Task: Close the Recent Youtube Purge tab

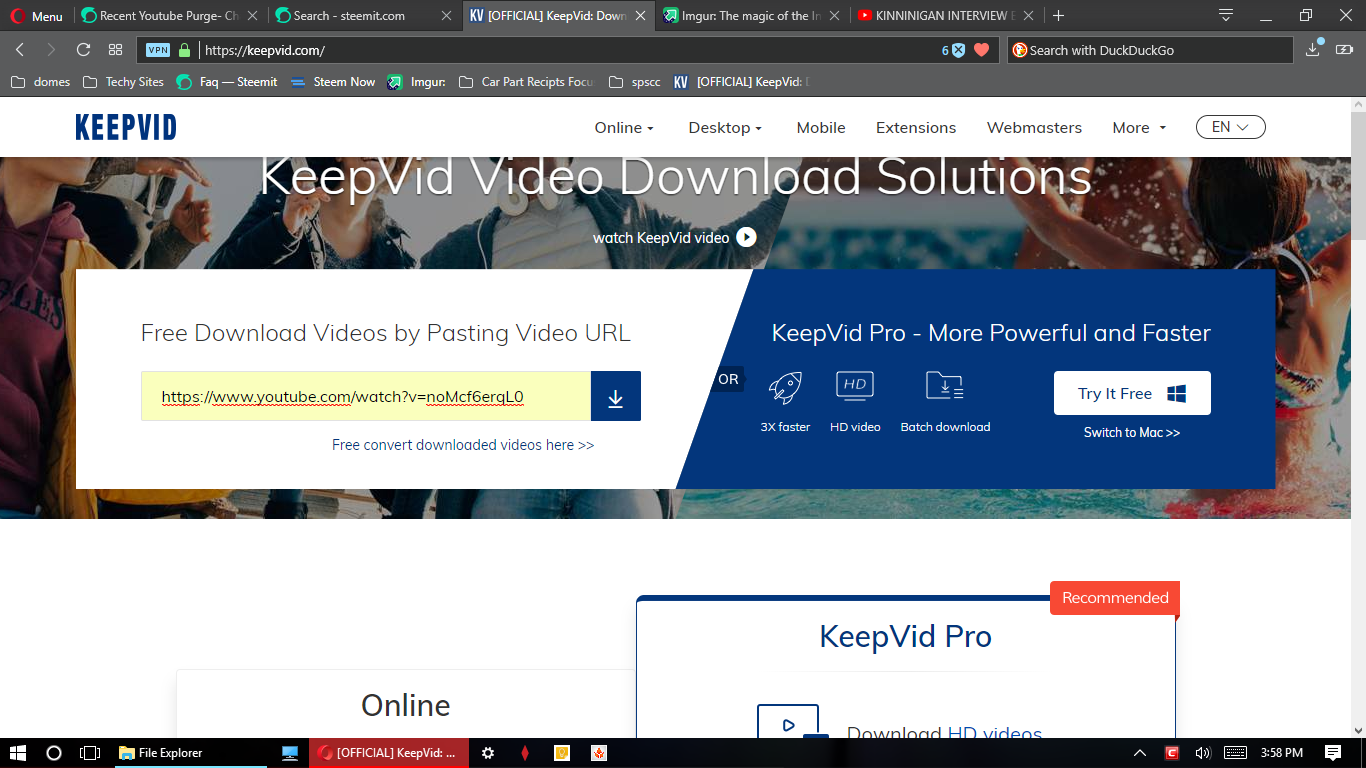Action: pyautogui.click(x=252, y=16)
